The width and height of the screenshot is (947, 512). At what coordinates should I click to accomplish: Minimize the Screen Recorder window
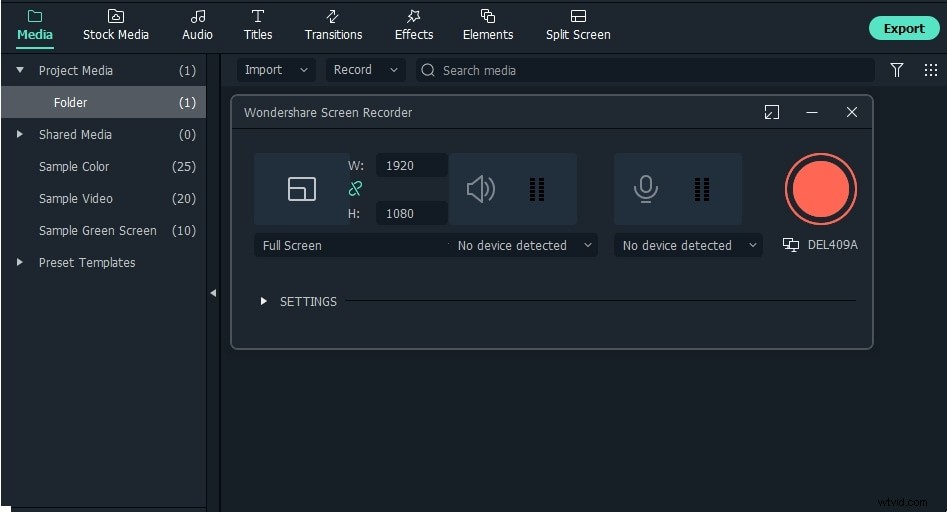[812, 112]
